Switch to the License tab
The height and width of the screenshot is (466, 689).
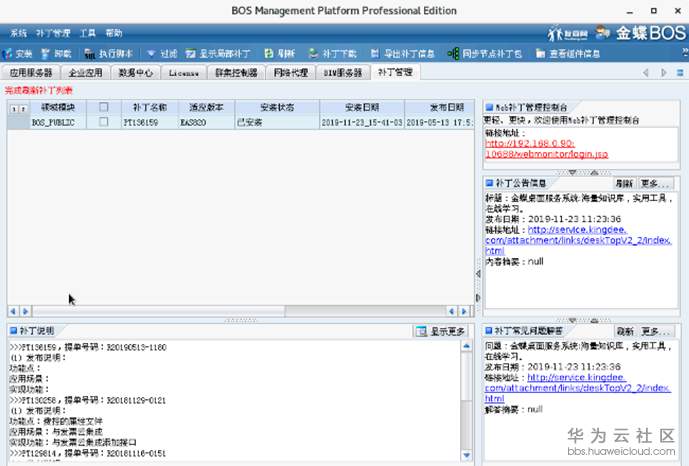184,72
